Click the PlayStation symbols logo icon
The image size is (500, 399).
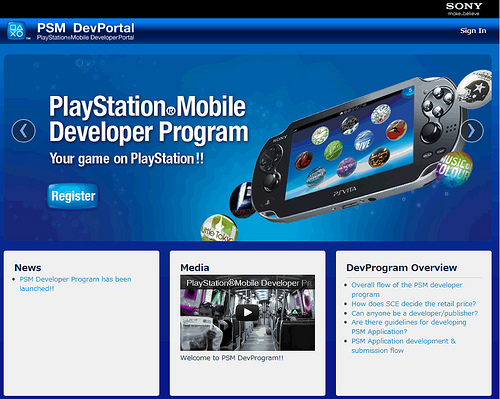pos(16,30)
